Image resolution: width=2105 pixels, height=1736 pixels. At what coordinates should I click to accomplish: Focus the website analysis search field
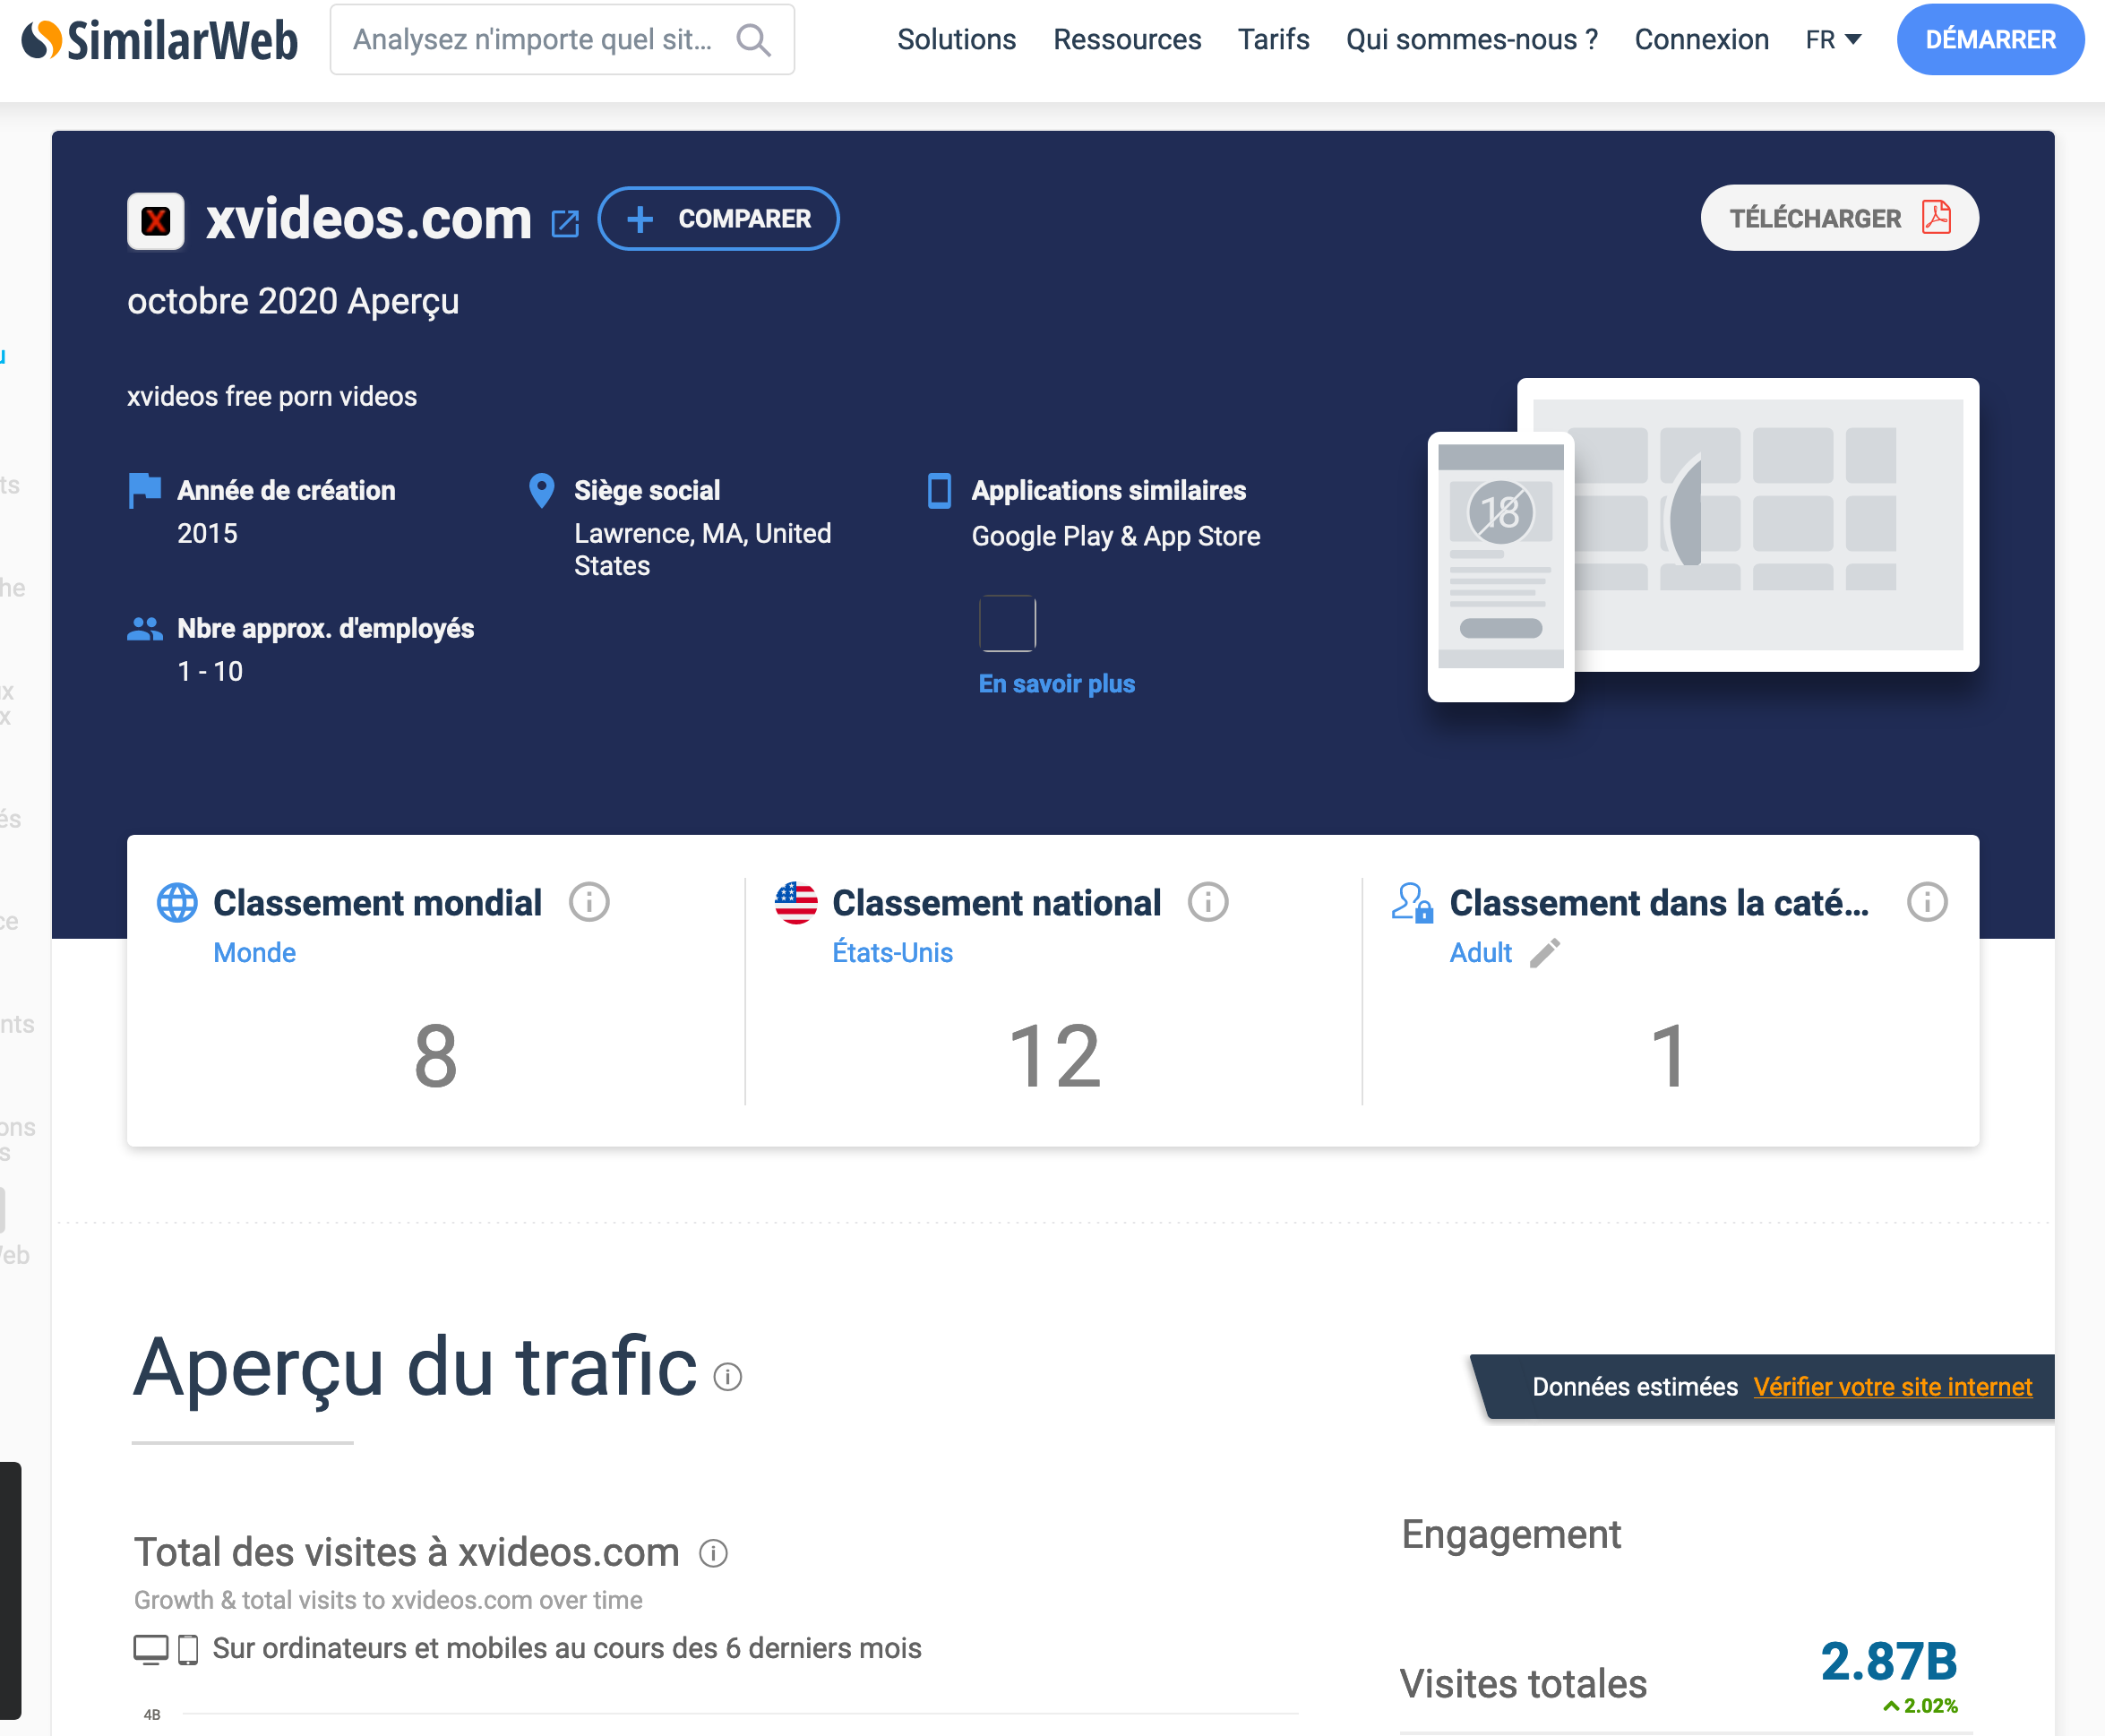[x=533, y=40]
